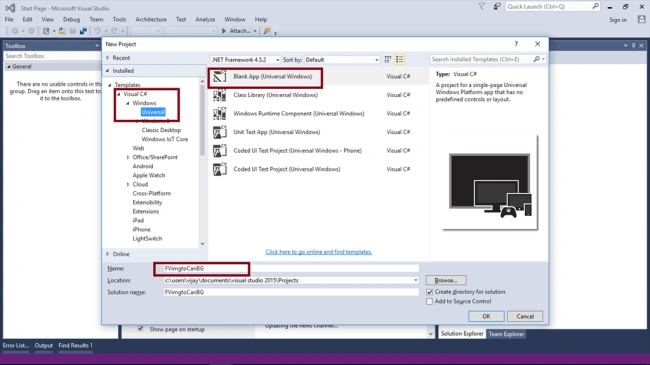Select the Classic Desktop tree item
Image resolution: width=650 pixels, height=365 pixels.
point(161,130)
